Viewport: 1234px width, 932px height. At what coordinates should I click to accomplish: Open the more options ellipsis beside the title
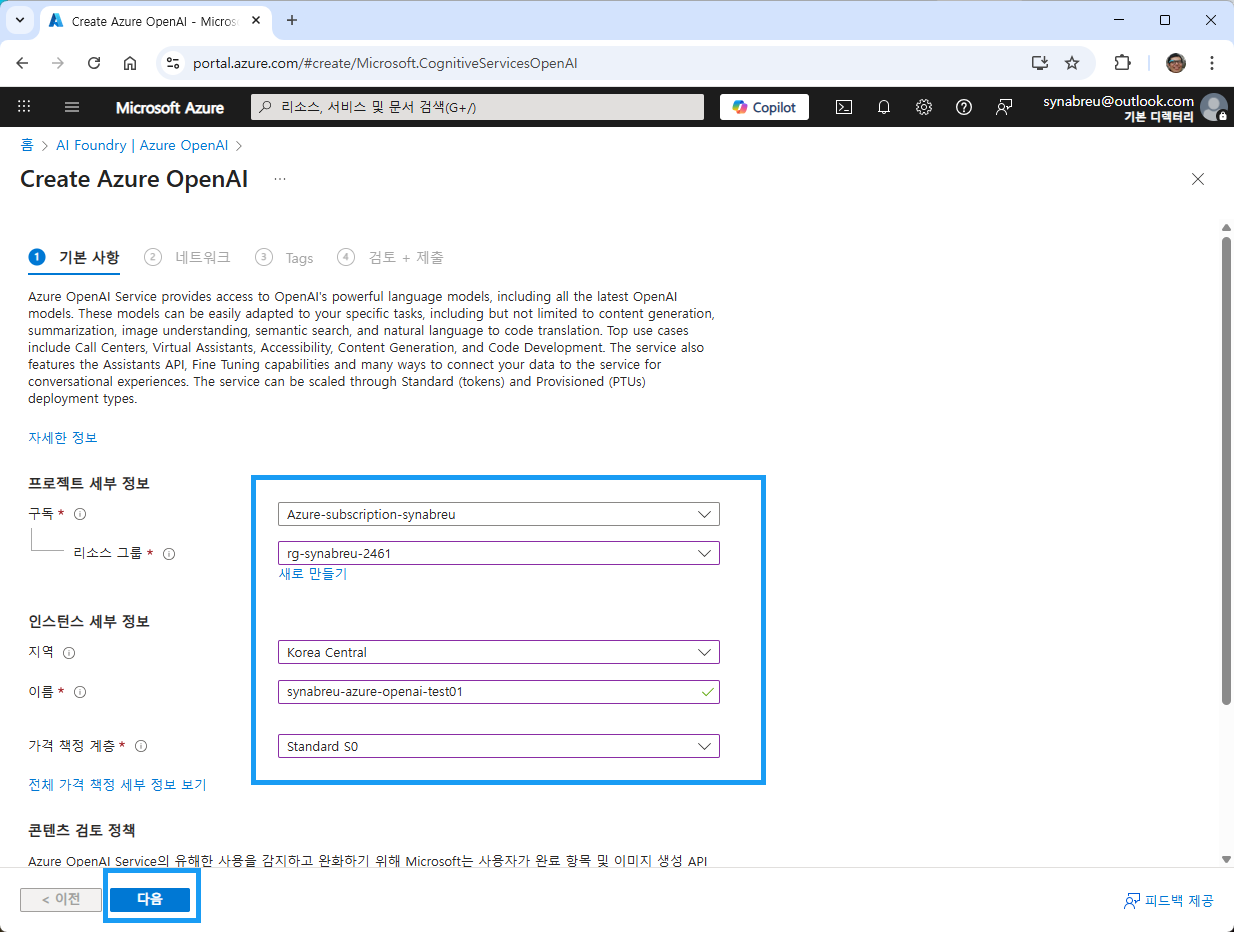(280, 179)
